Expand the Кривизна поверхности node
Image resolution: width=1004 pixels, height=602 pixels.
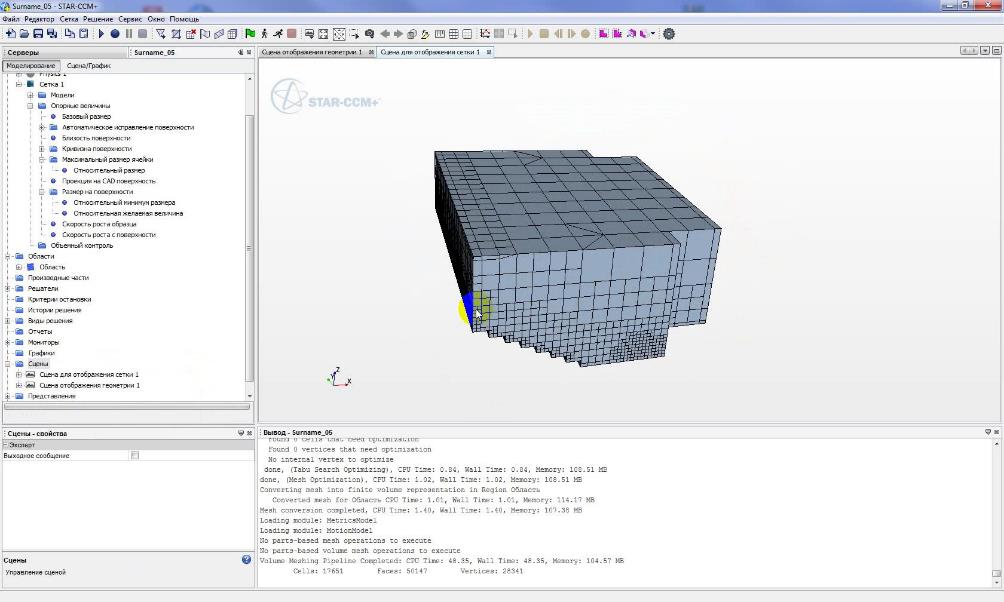click(x=42, y=149)
